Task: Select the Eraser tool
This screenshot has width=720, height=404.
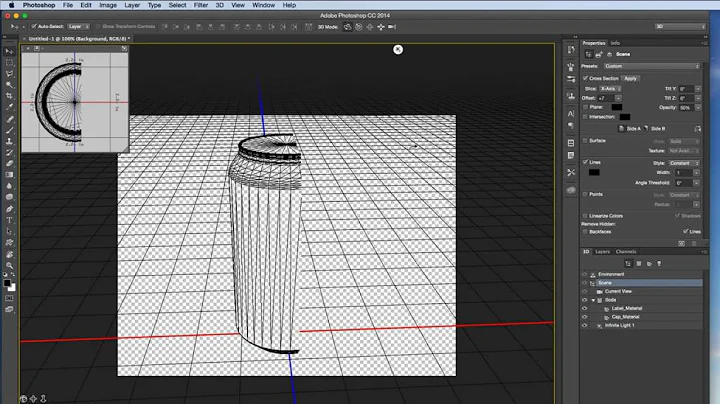Action: click(x=9, y=163)
